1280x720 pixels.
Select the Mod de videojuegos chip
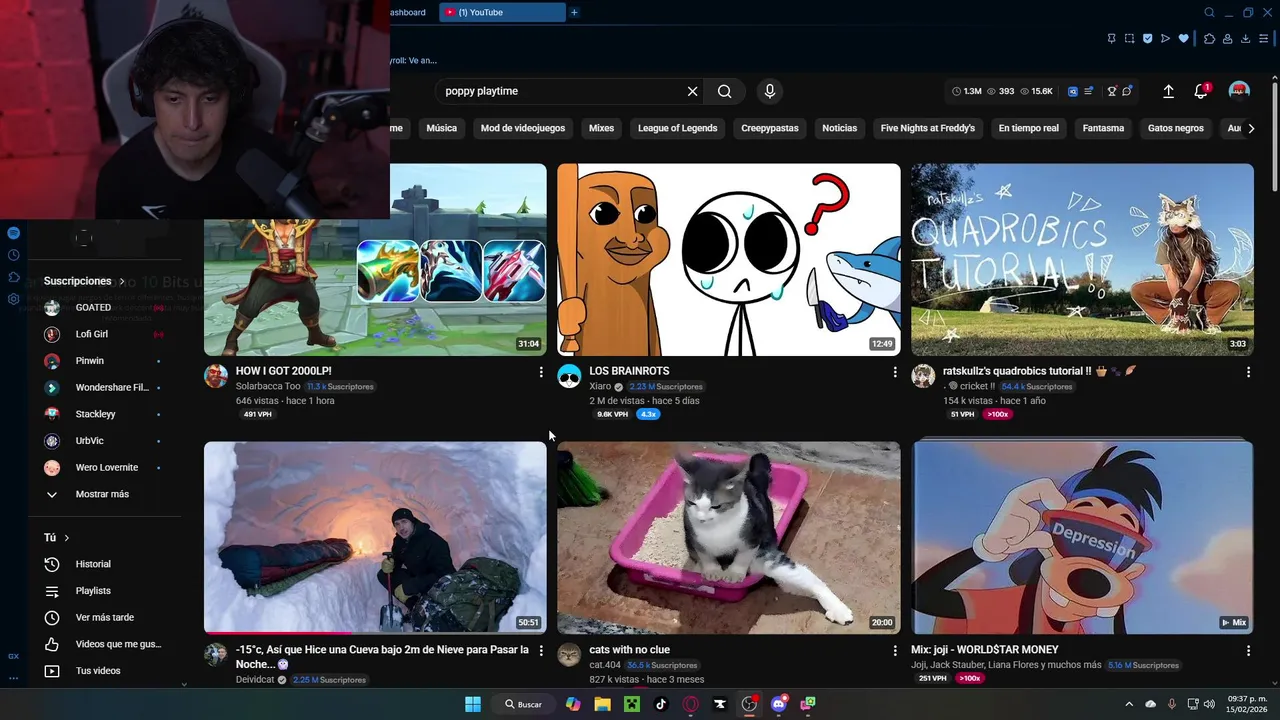click(x=523, y=128)
